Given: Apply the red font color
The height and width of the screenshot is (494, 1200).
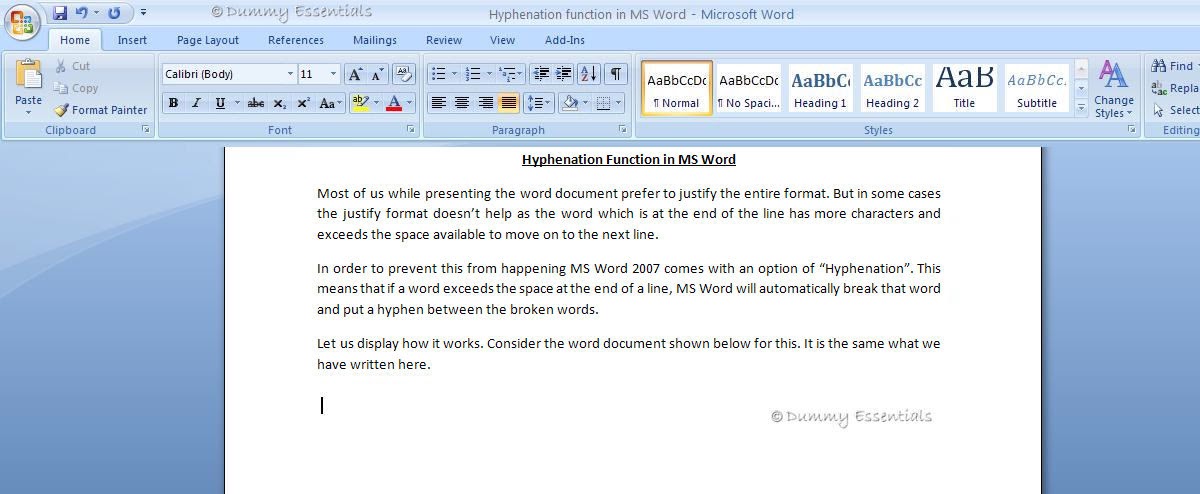Looking at the screenshot, I should click(394, 103).
